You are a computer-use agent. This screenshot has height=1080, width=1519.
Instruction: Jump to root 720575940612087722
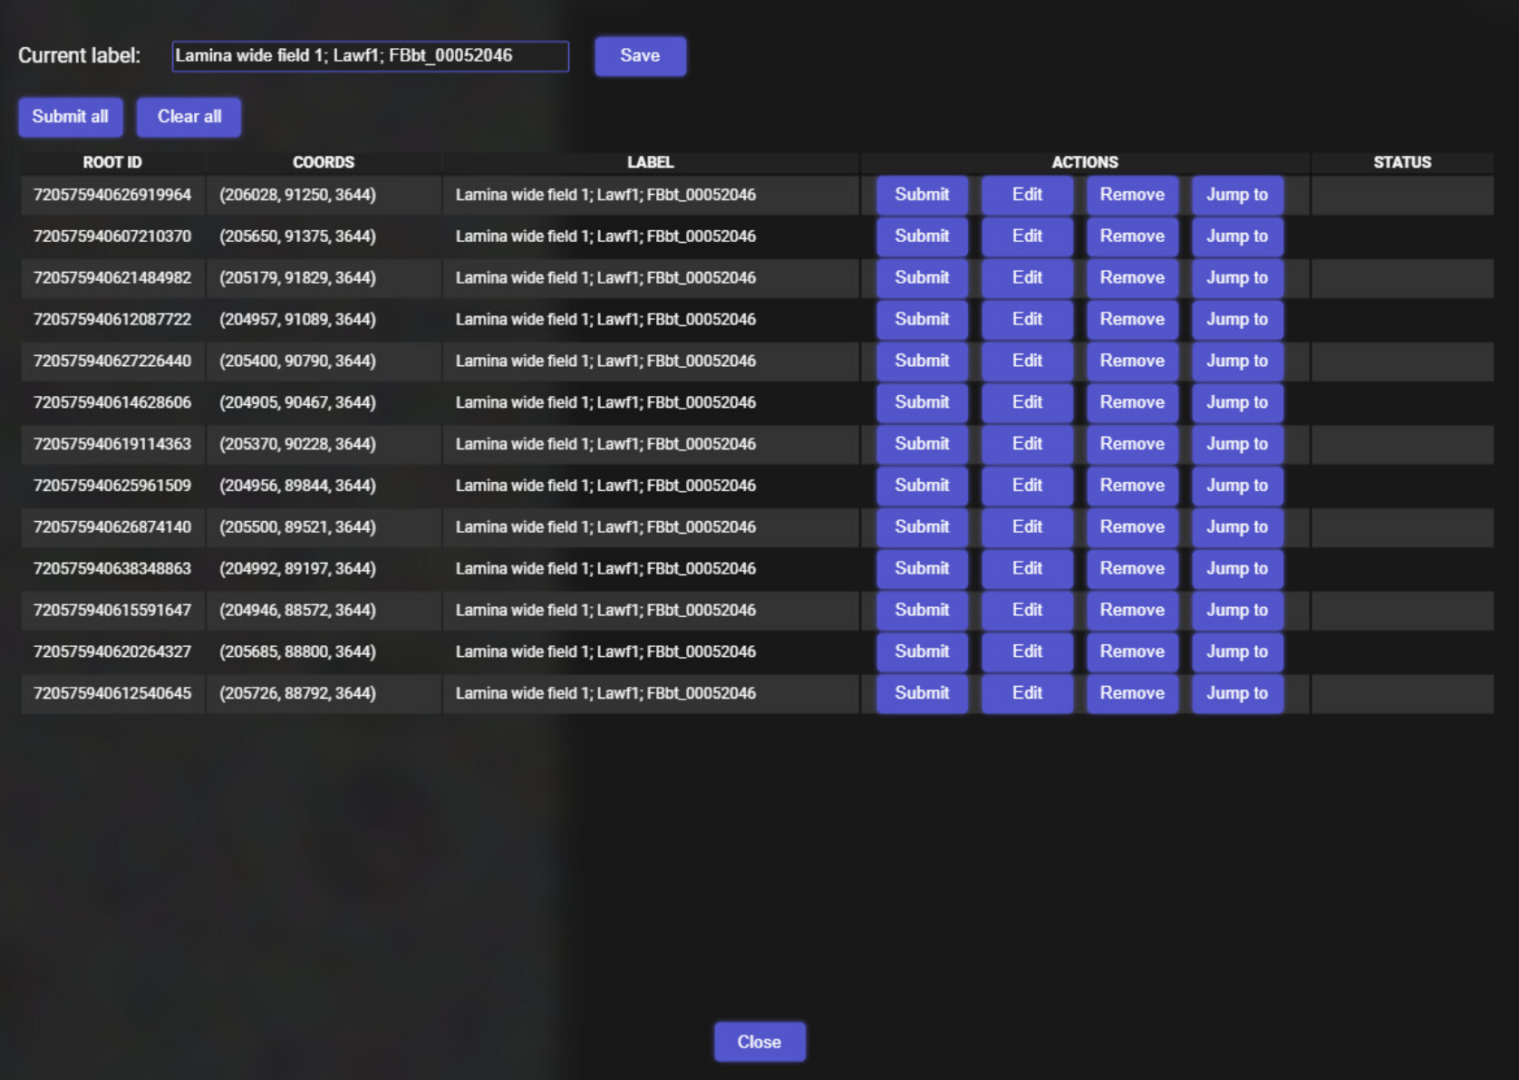click(x=1237, y=320)
